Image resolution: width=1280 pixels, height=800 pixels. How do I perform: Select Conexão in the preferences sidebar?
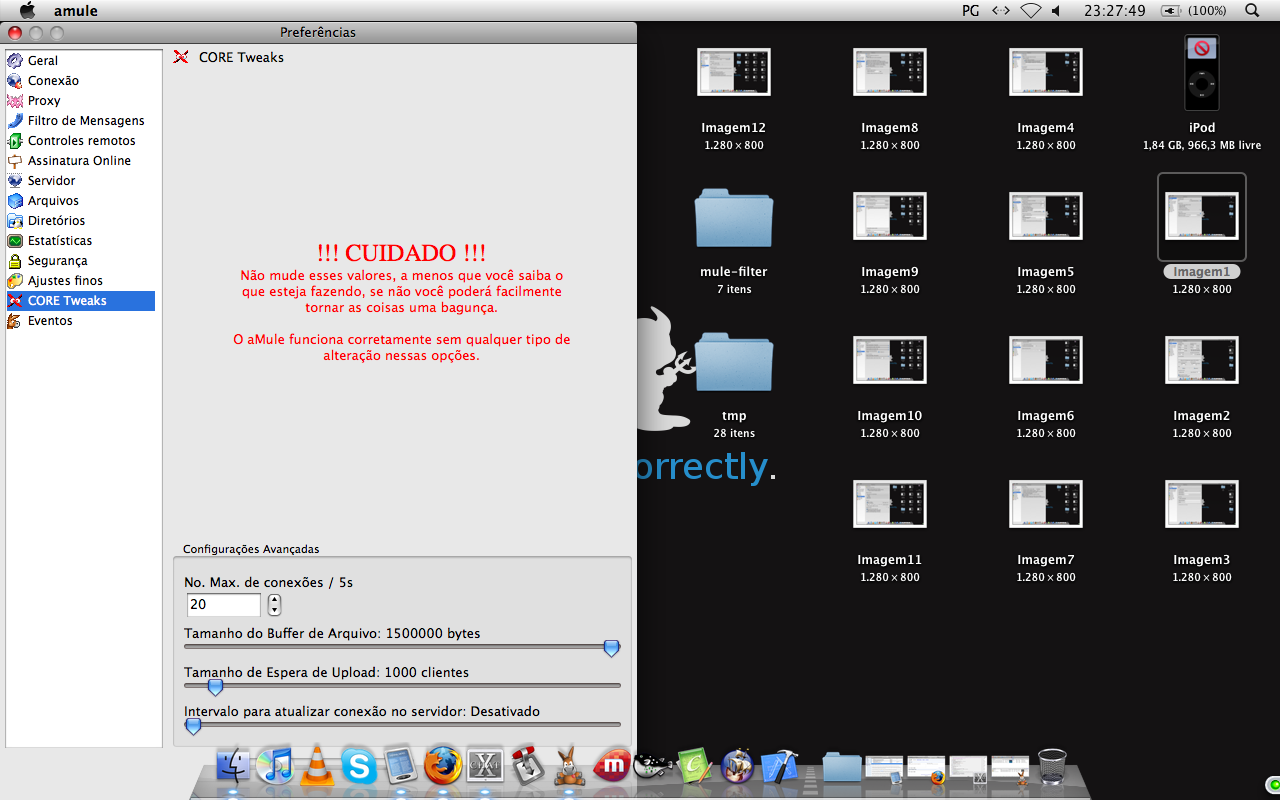[52, 81]
